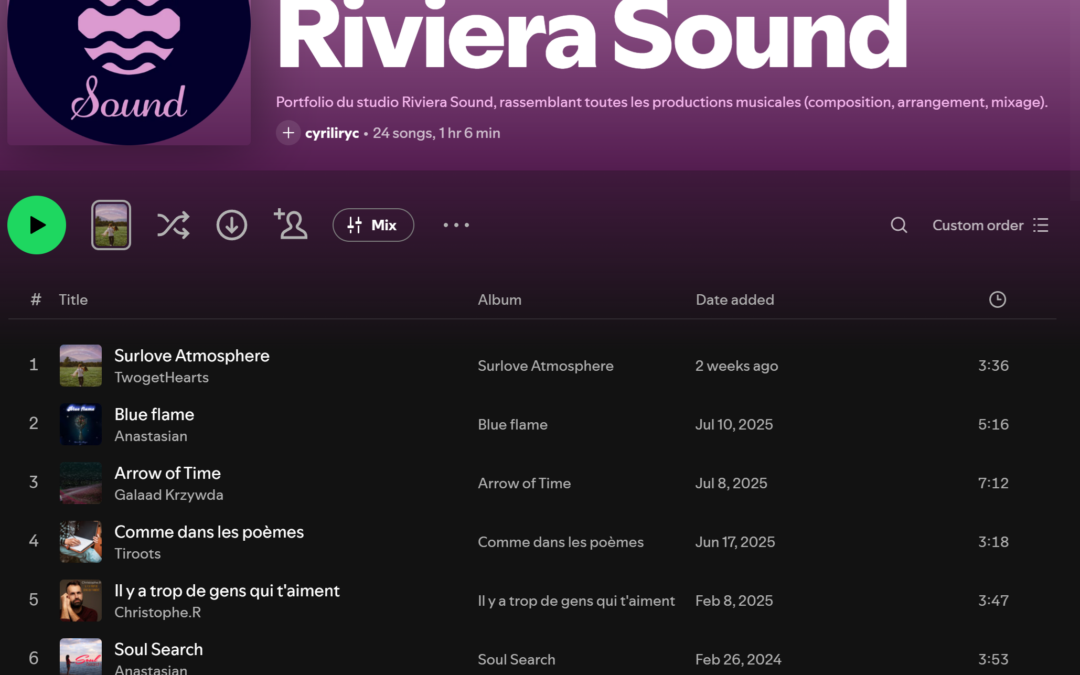Image resolution: width=1080 pixels, height=675 pixels.
Task: Click the Jul 10, 2025 date added
Action: 734,424
